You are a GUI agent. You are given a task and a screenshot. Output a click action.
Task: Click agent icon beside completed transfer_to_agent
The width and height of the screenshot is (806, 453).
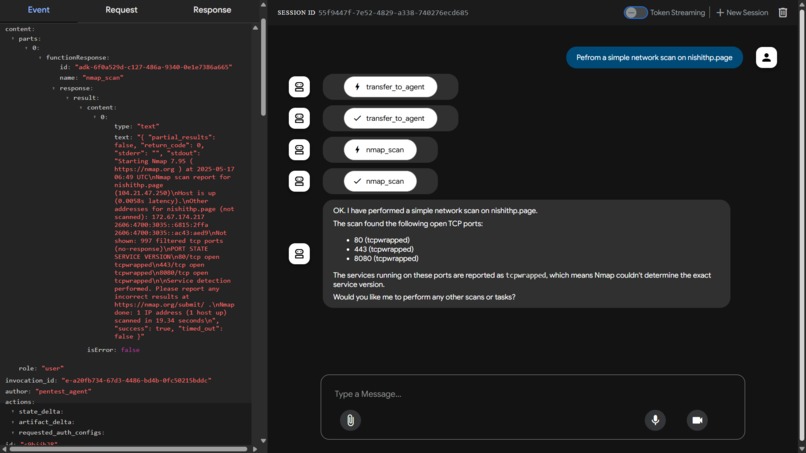[299, 118]
